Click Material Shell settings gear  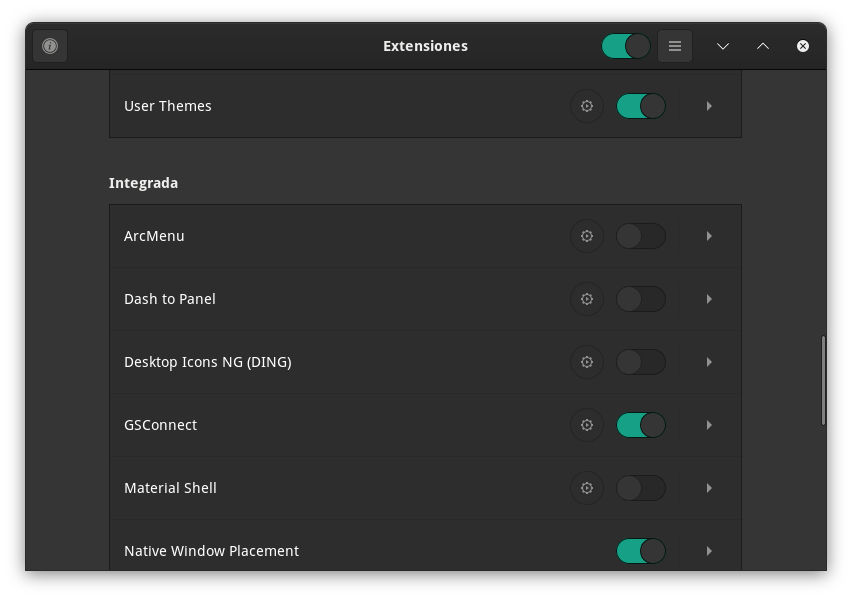click(x=587, y=488)
